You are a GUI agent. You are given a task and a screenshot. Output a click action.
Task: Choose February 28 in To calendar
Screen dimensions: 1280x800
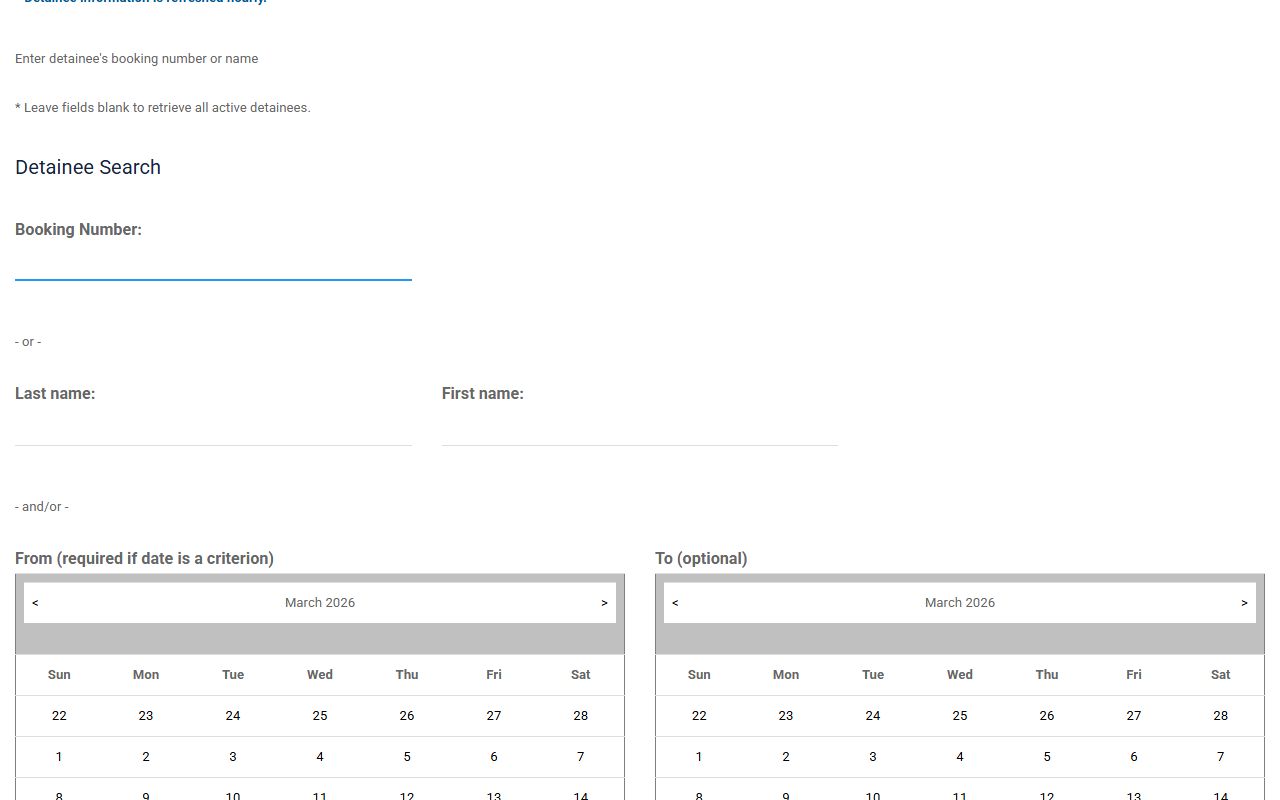(x=1220, y=716)
